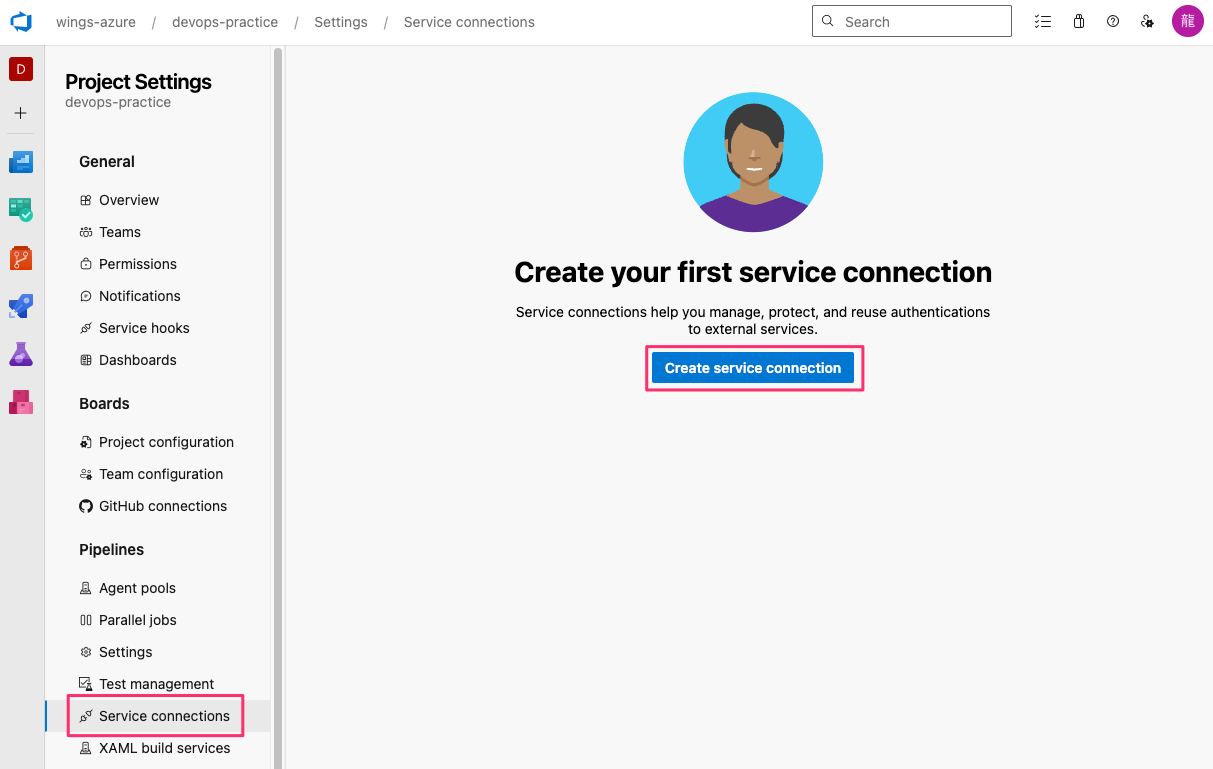Click the "devops-practice" subtitle under Project Settings

(x=118, y=102)
